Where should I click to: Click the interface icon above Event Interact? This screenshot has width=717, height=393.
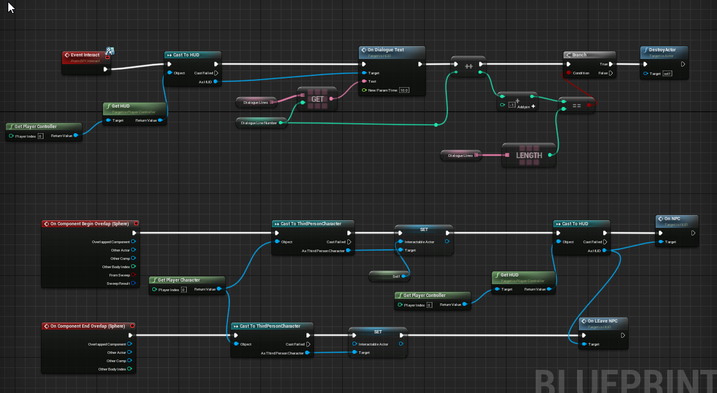tap(110, 50)
